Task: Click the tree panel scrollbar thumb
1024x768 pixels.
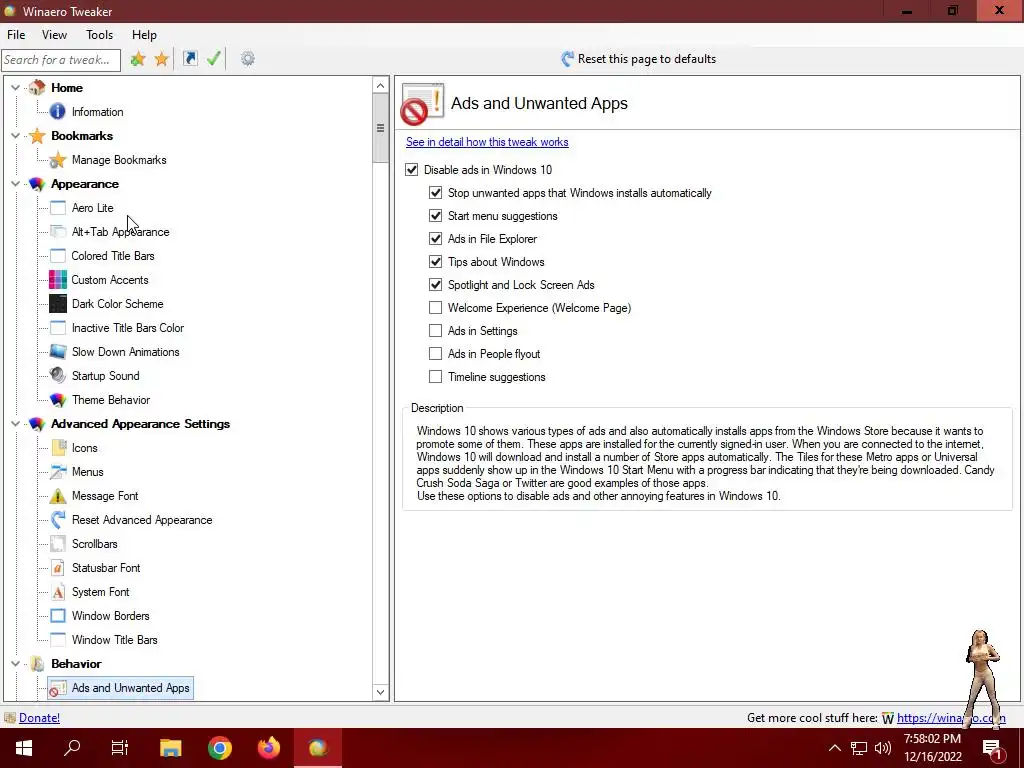Action: tap(381, 128)
